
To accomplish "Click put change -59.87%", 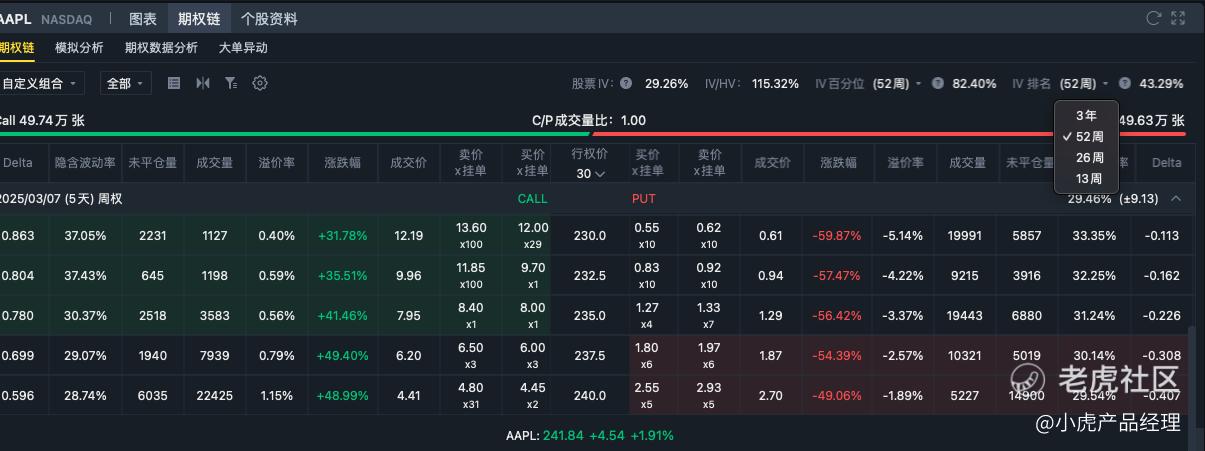I will (x=838, y=236).
